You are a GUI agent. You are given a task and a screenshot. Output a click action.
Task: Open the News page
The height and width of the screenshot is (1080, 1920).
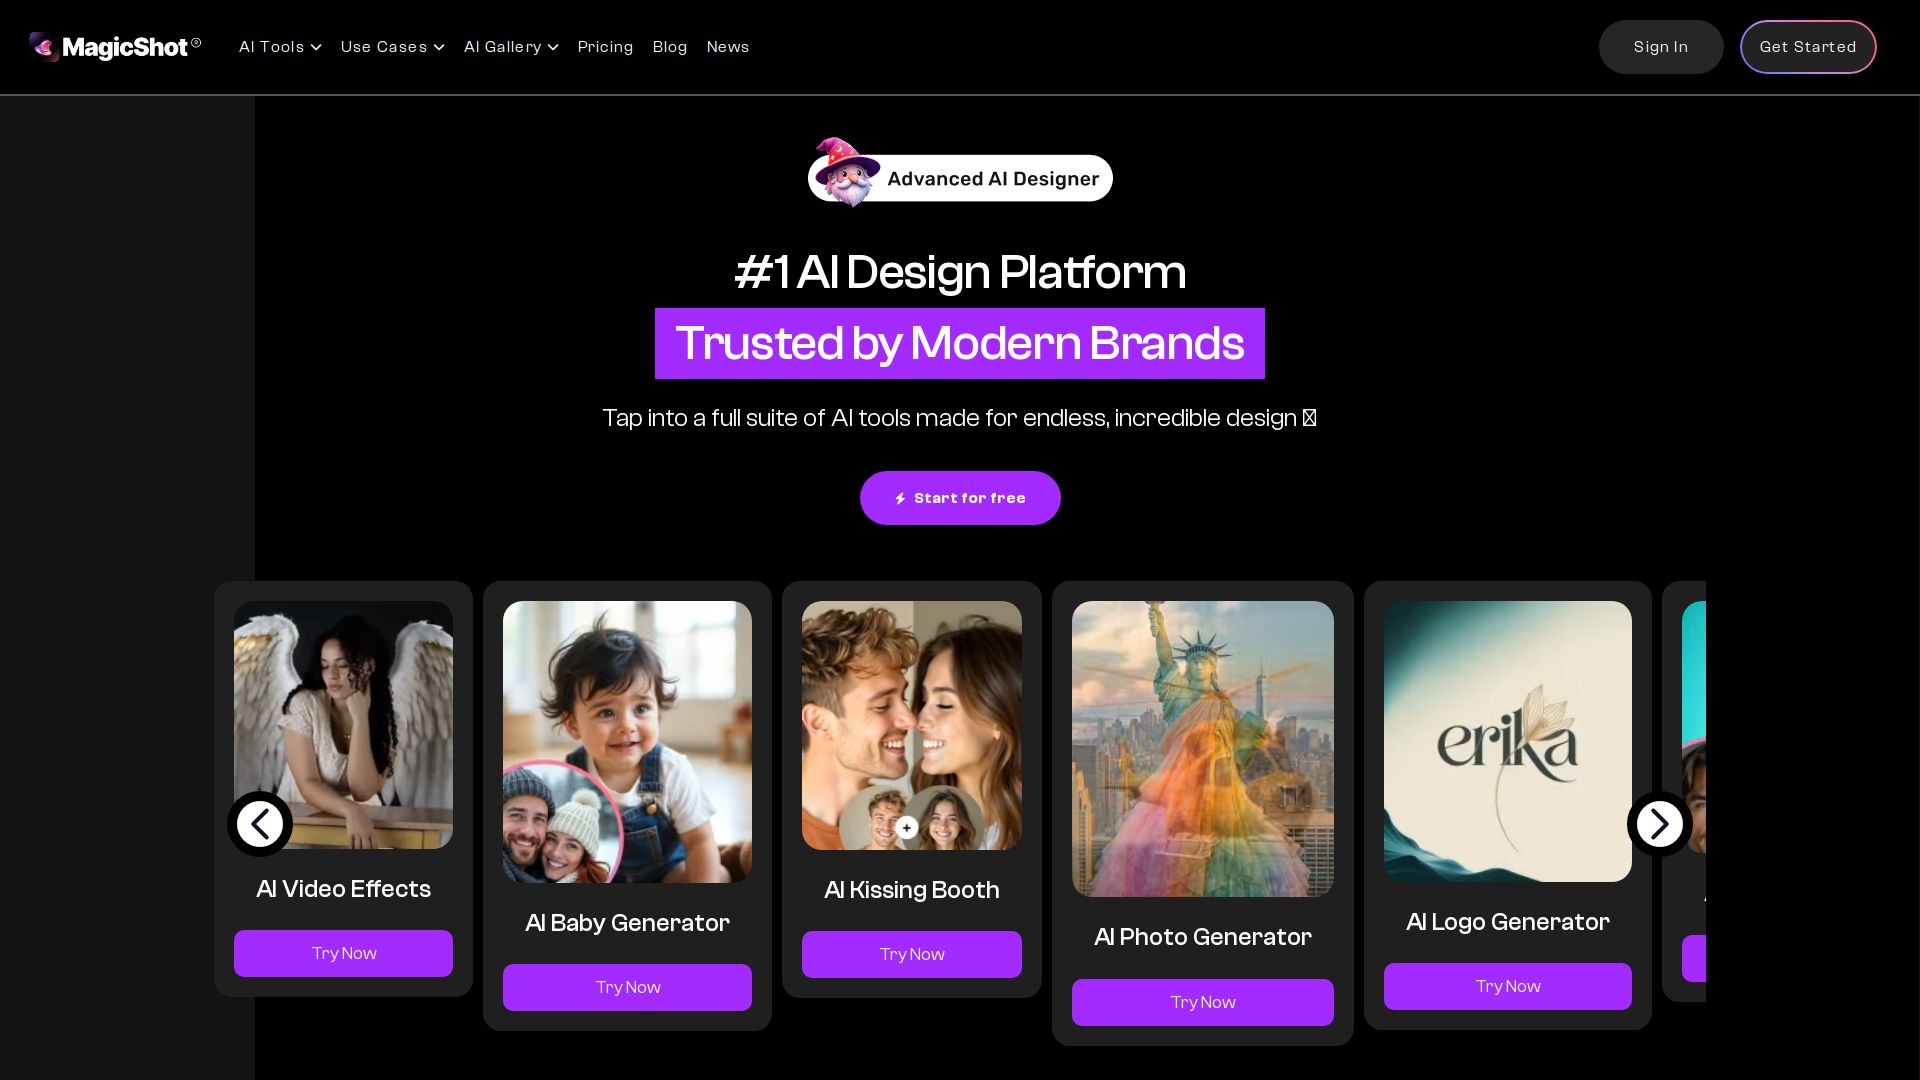pos(728,47)
